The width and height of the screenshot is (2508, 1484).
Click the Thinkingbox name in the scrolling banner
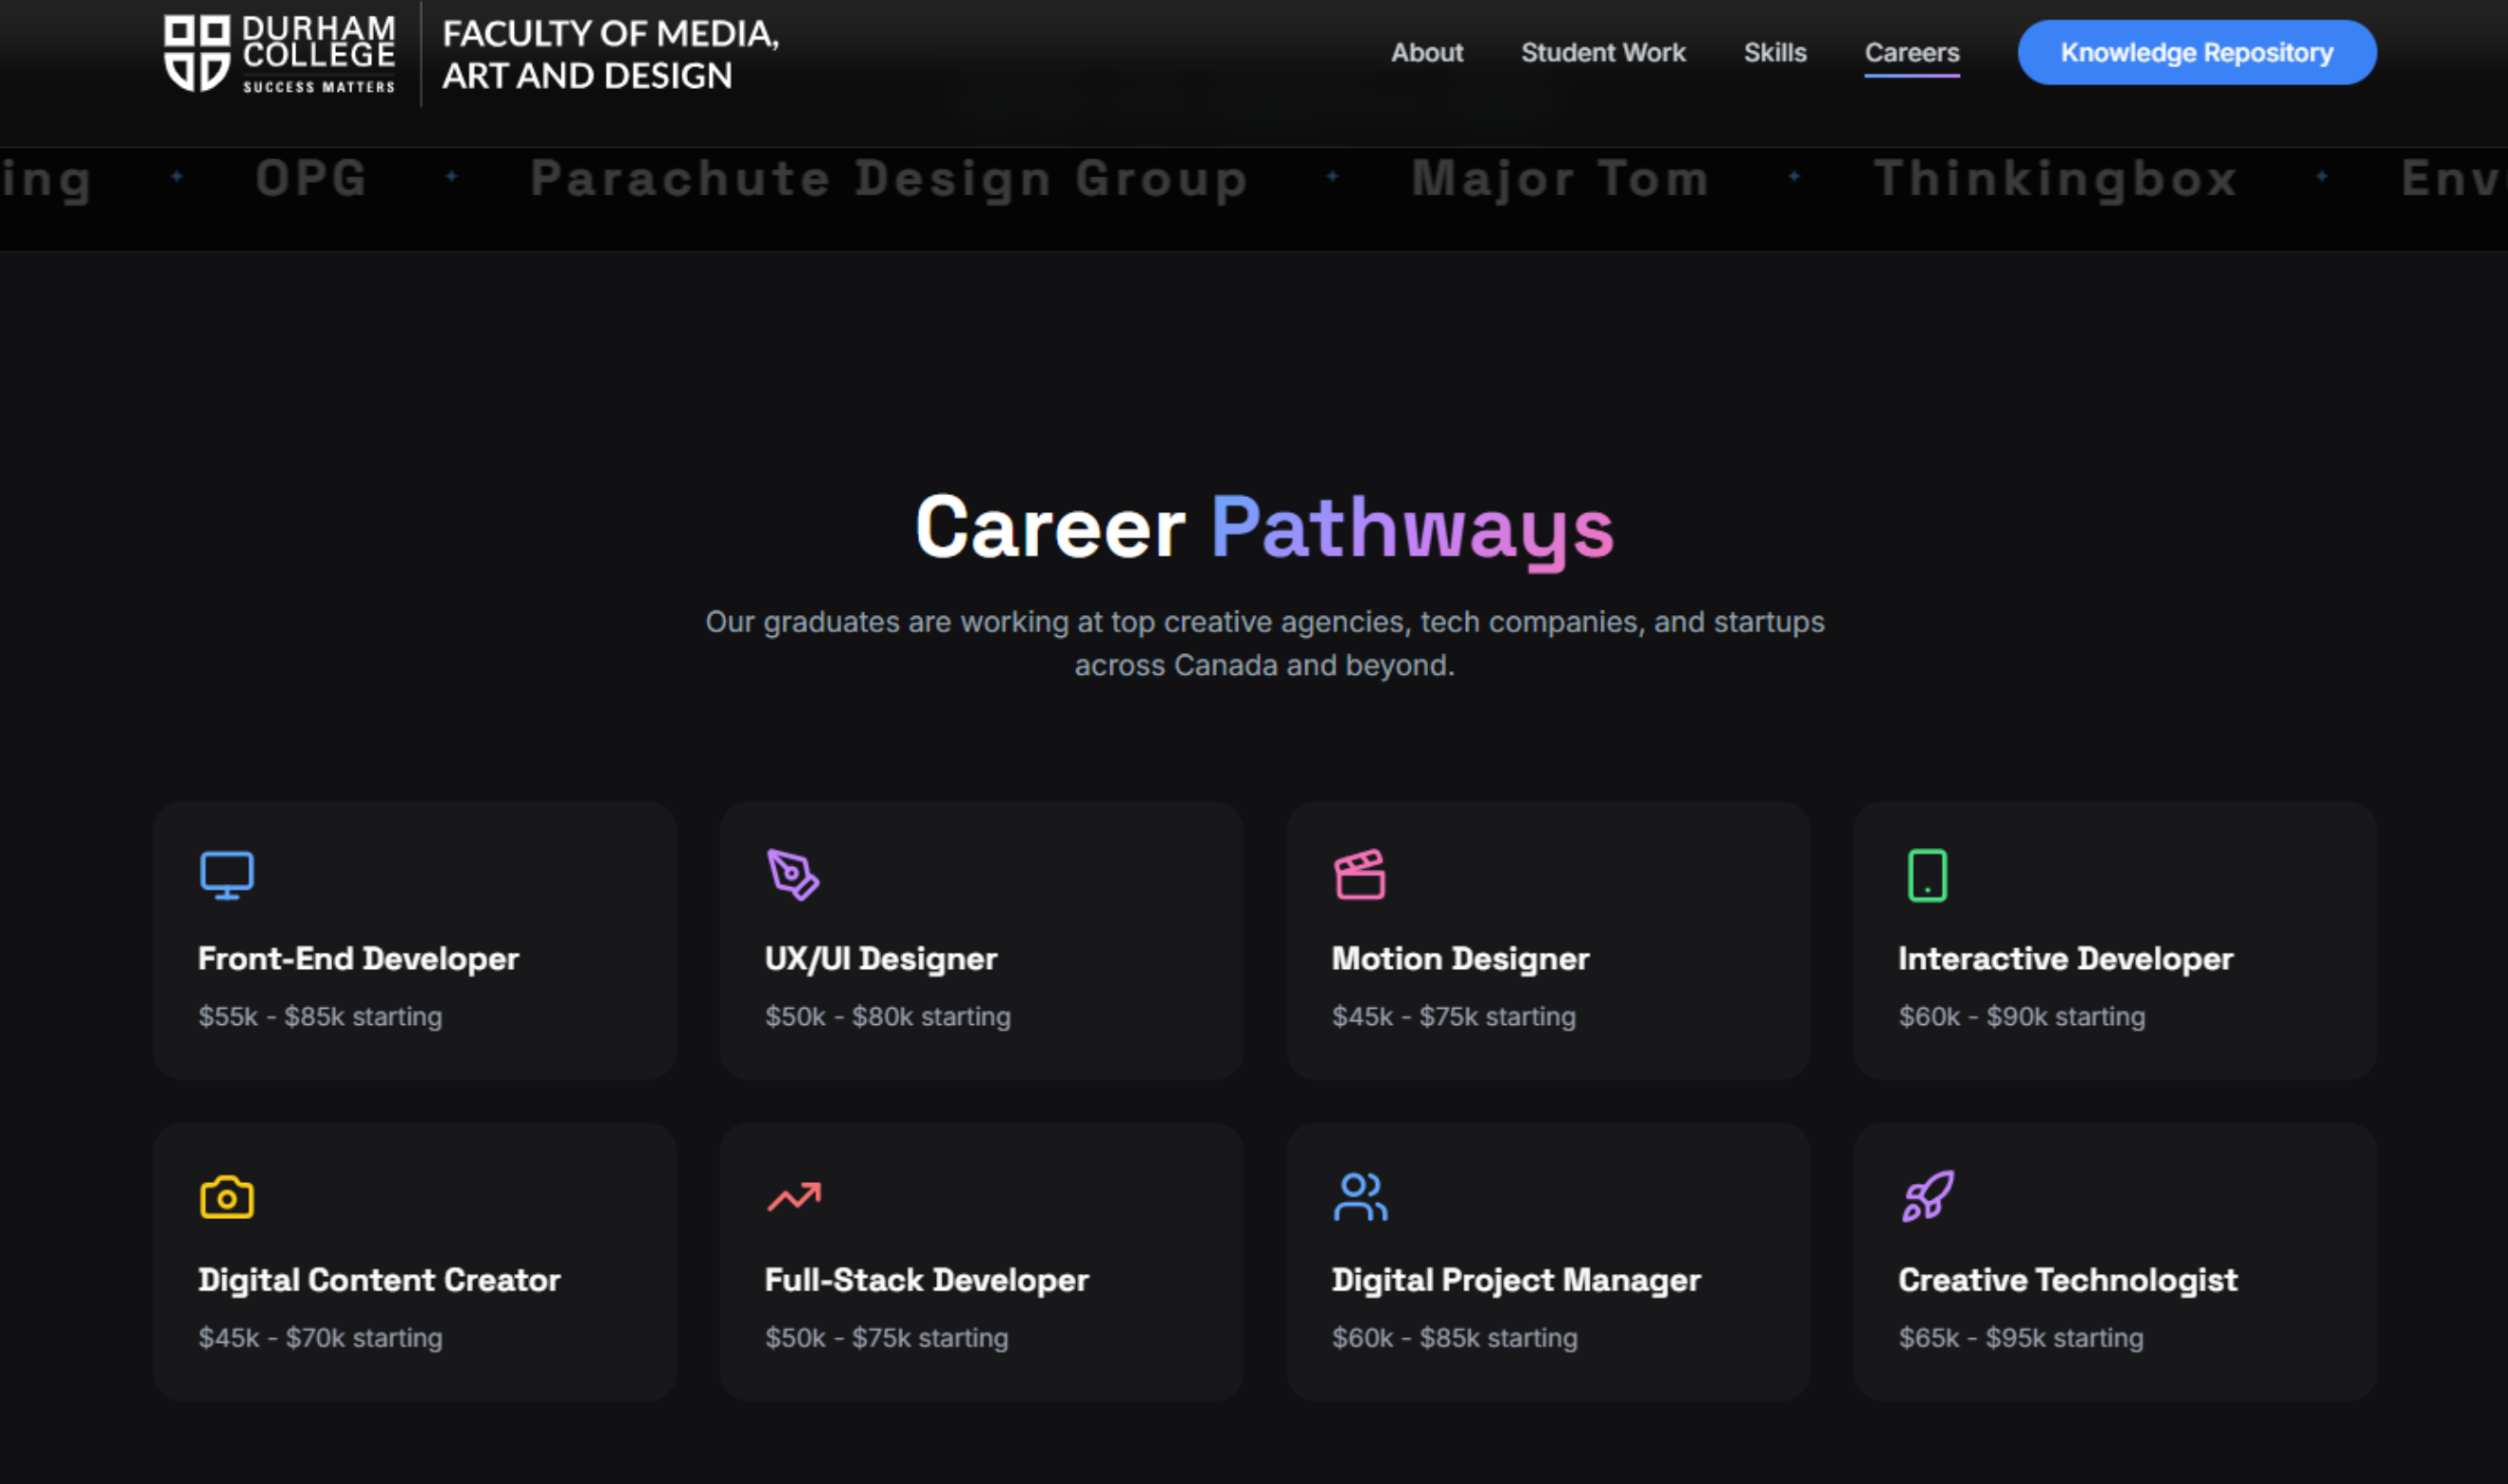(2055, 179)
